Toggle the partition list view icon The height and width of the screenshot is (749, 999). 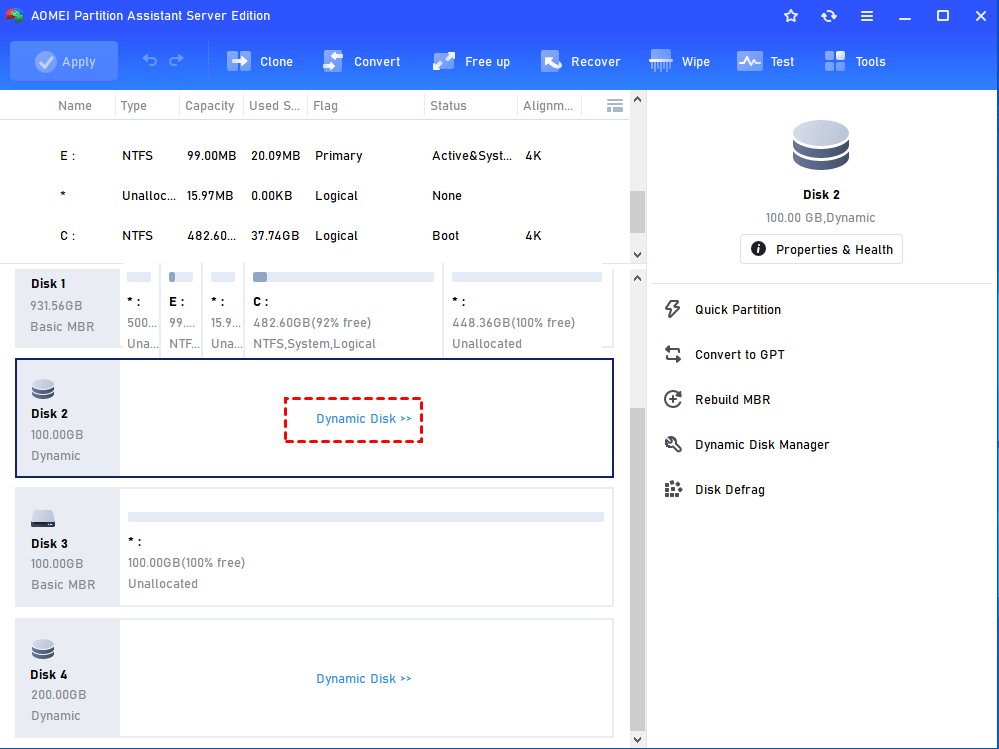(615, 106)
